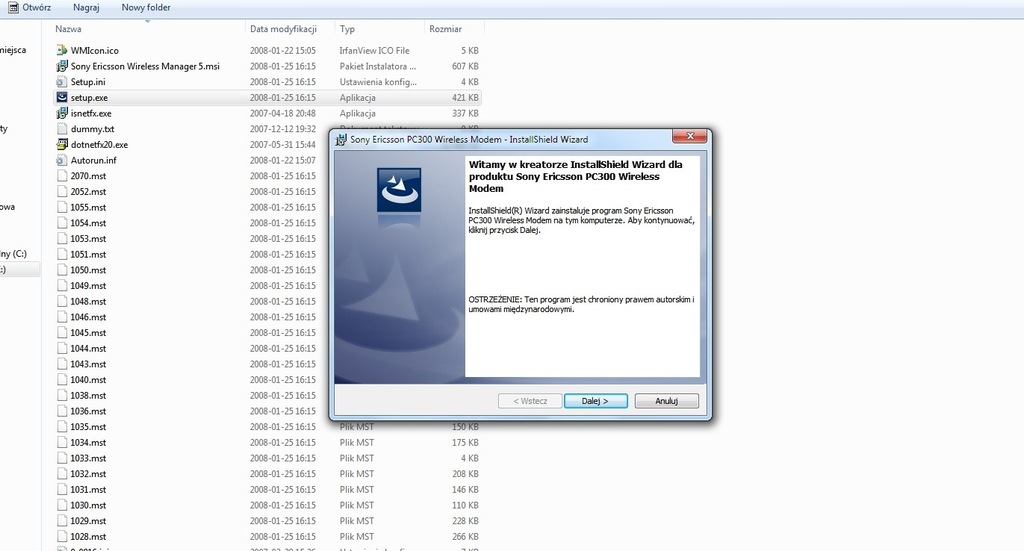
Task: Click the 1053.mst file icon
Action: point(61,238)
